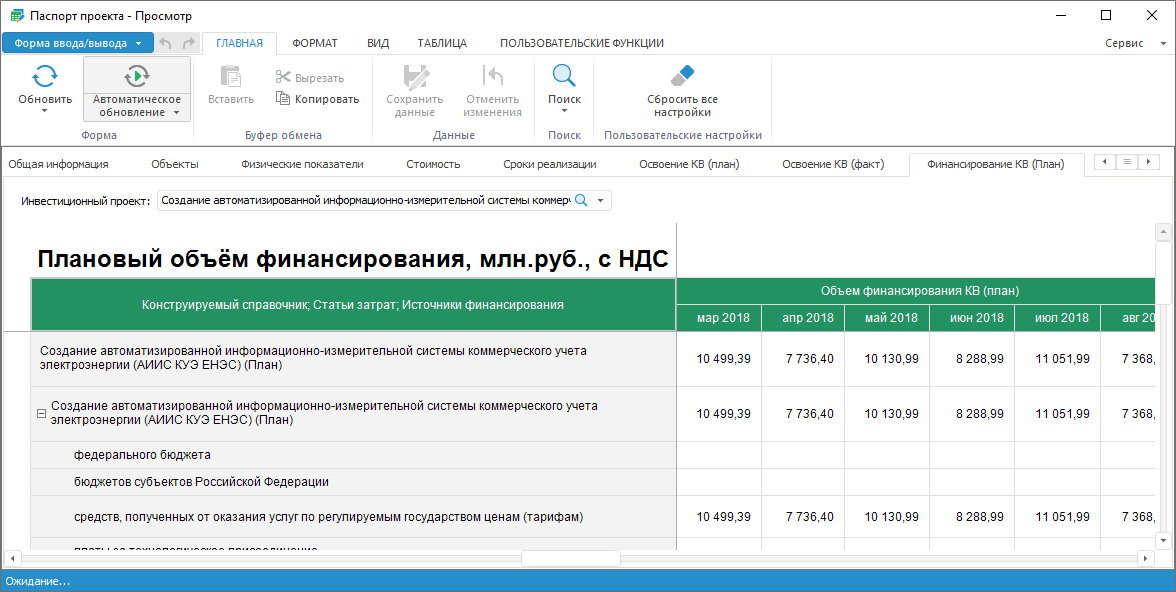The width and height of the screenshot is (1176, 592).
Task: Open the Освоение КВ (план) tab
Action: pyautogui.click(x=689, y=164)
